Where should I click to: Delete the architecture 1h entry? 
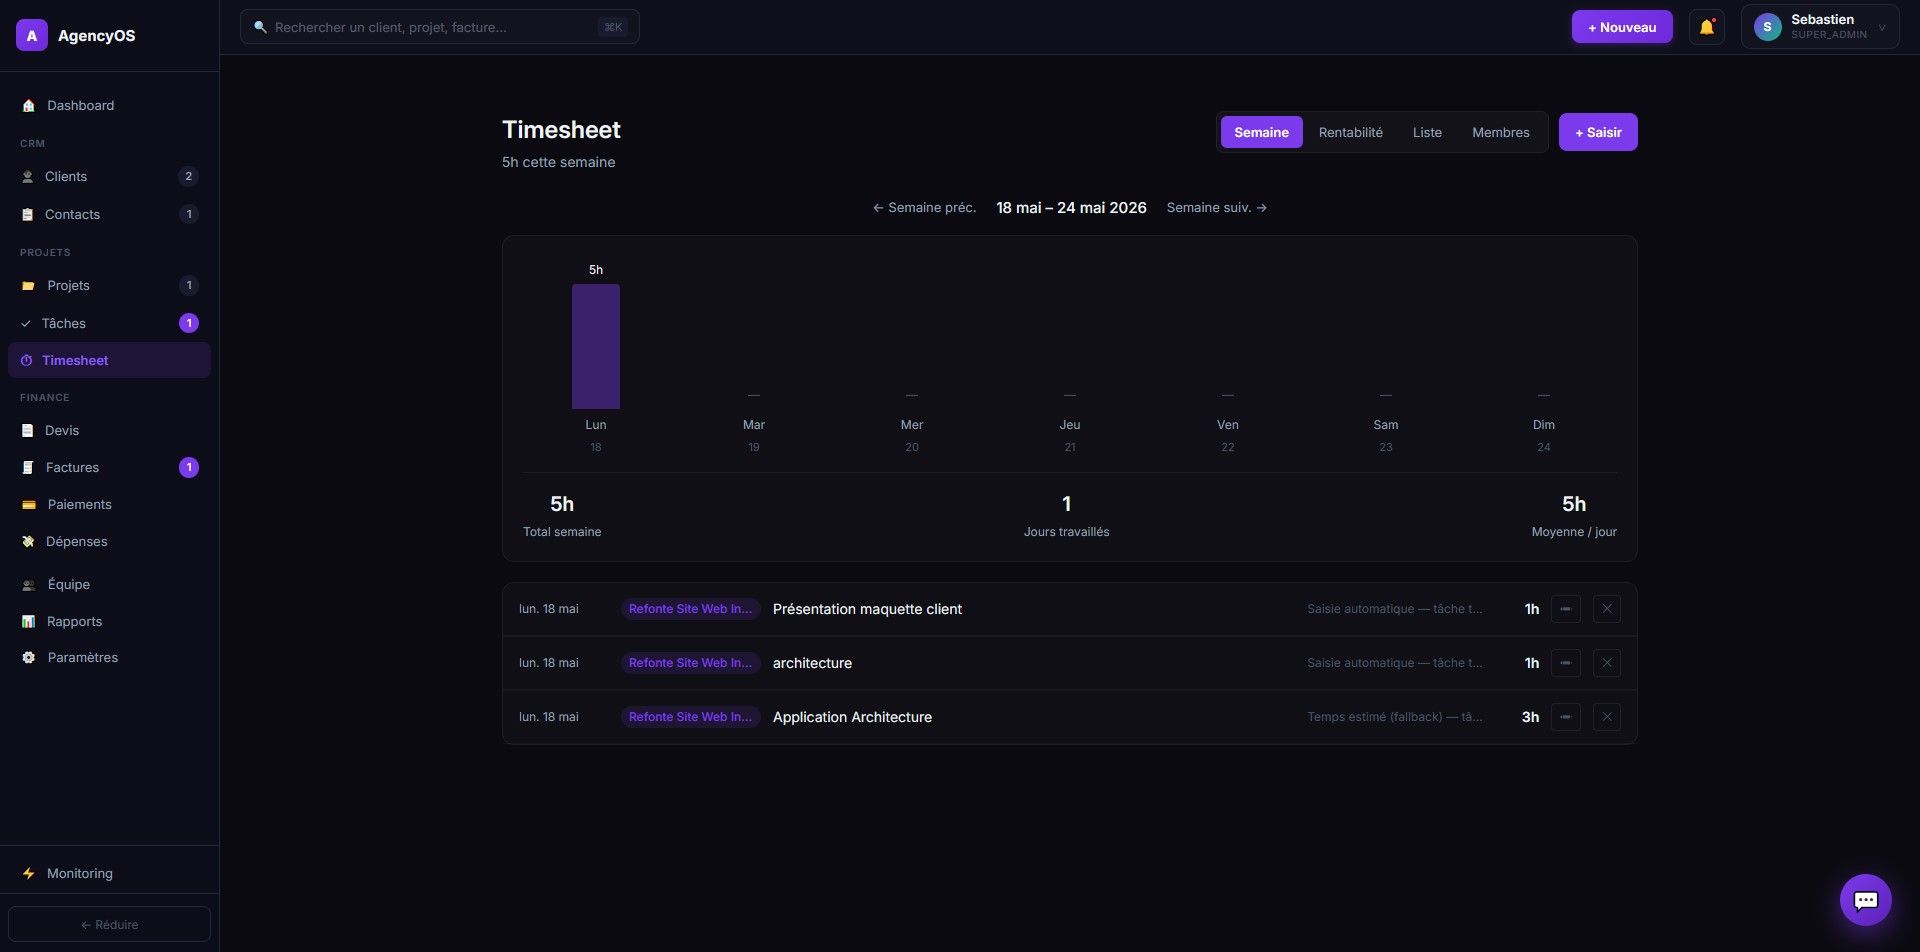click(x=1606, y=663)
